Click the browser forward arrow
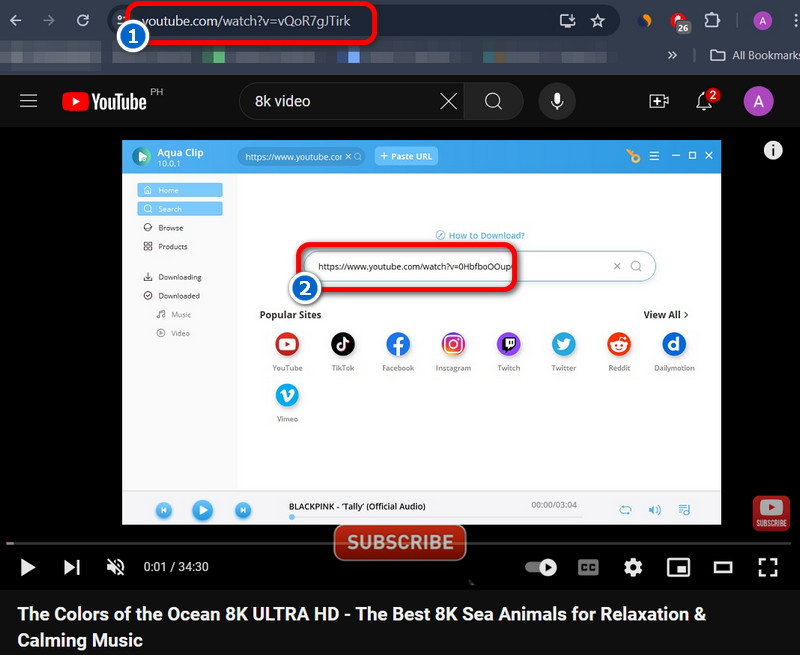 (49, 20)
